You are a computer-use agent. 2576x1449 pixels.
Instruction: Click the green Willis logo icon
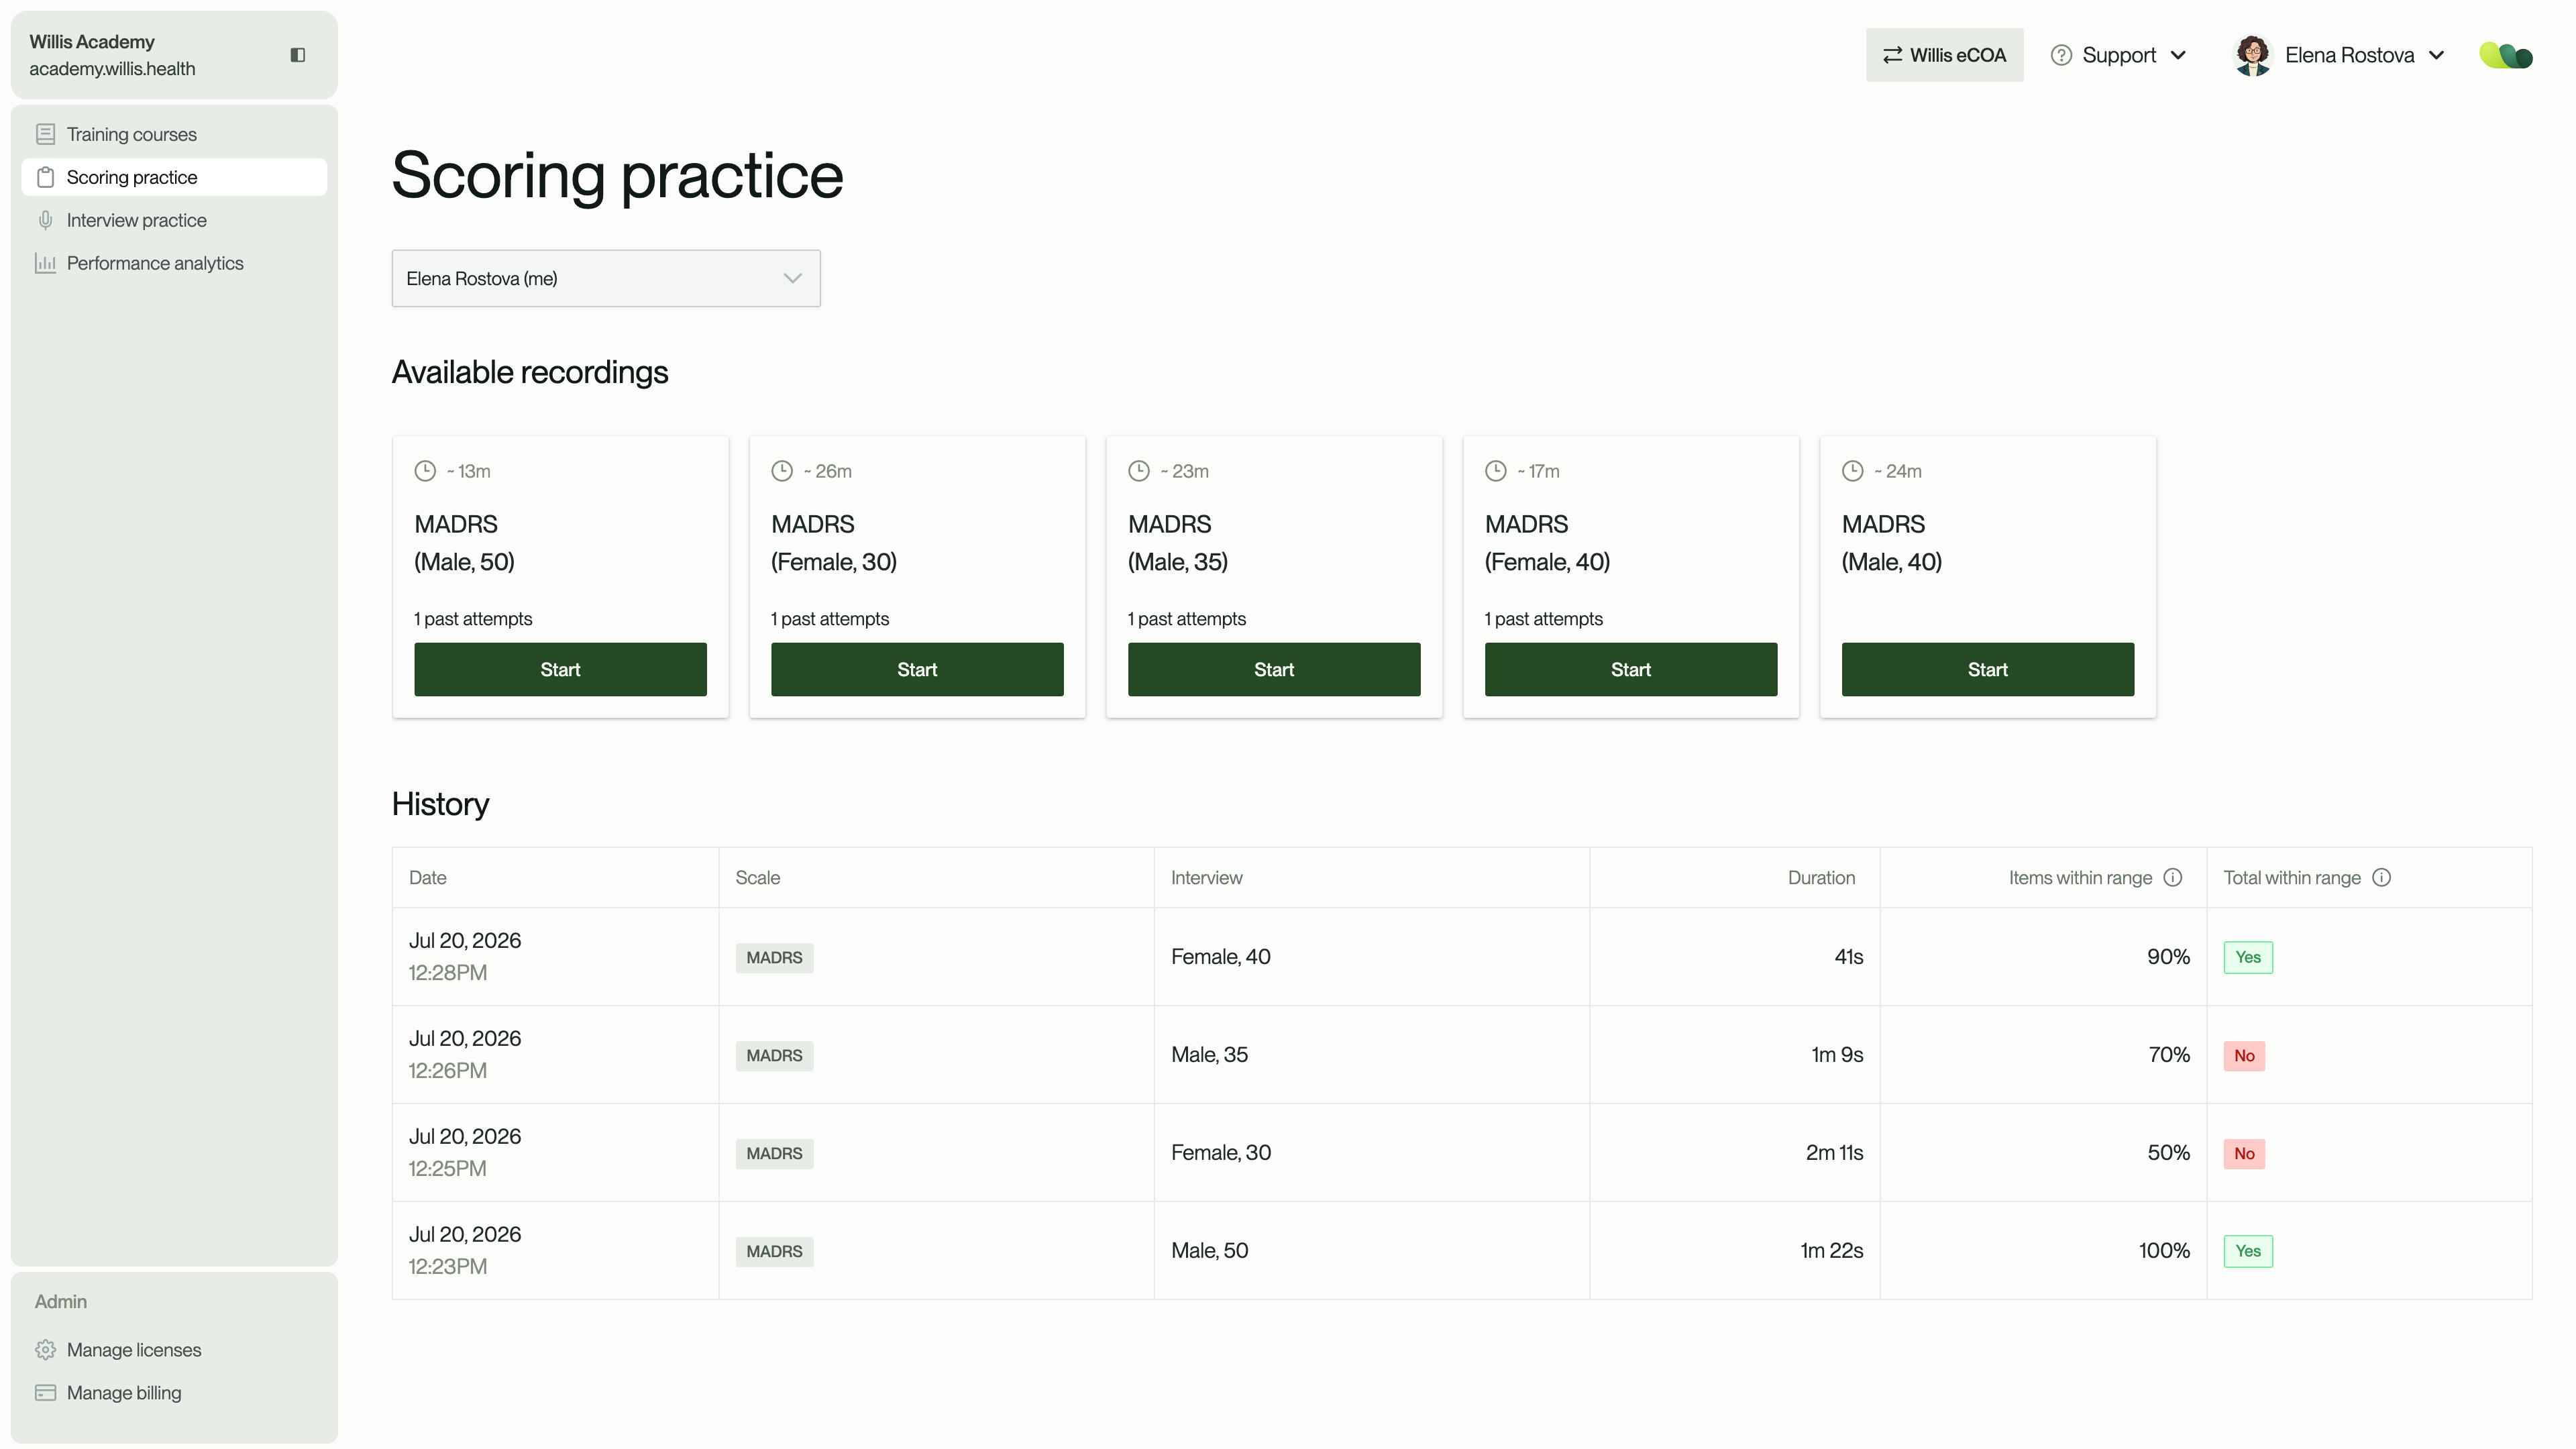2506,55
